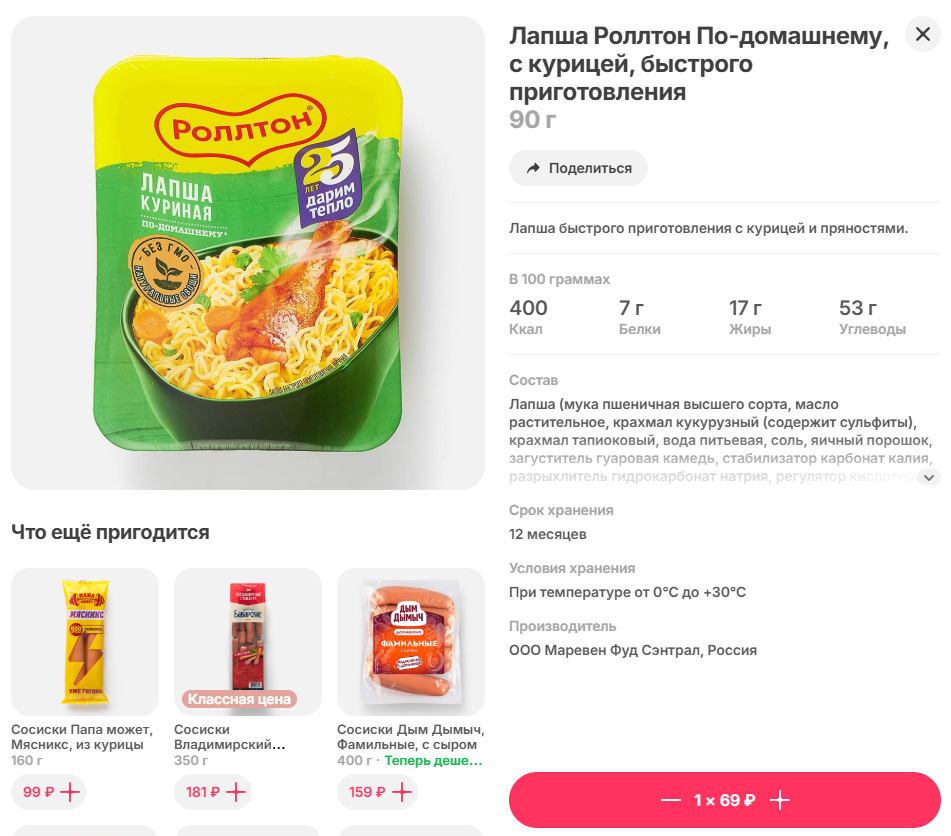Image resolution: width=951 pixels, height=836 pixels.
Task: Close the product details popup
Action: coord(923,35)
